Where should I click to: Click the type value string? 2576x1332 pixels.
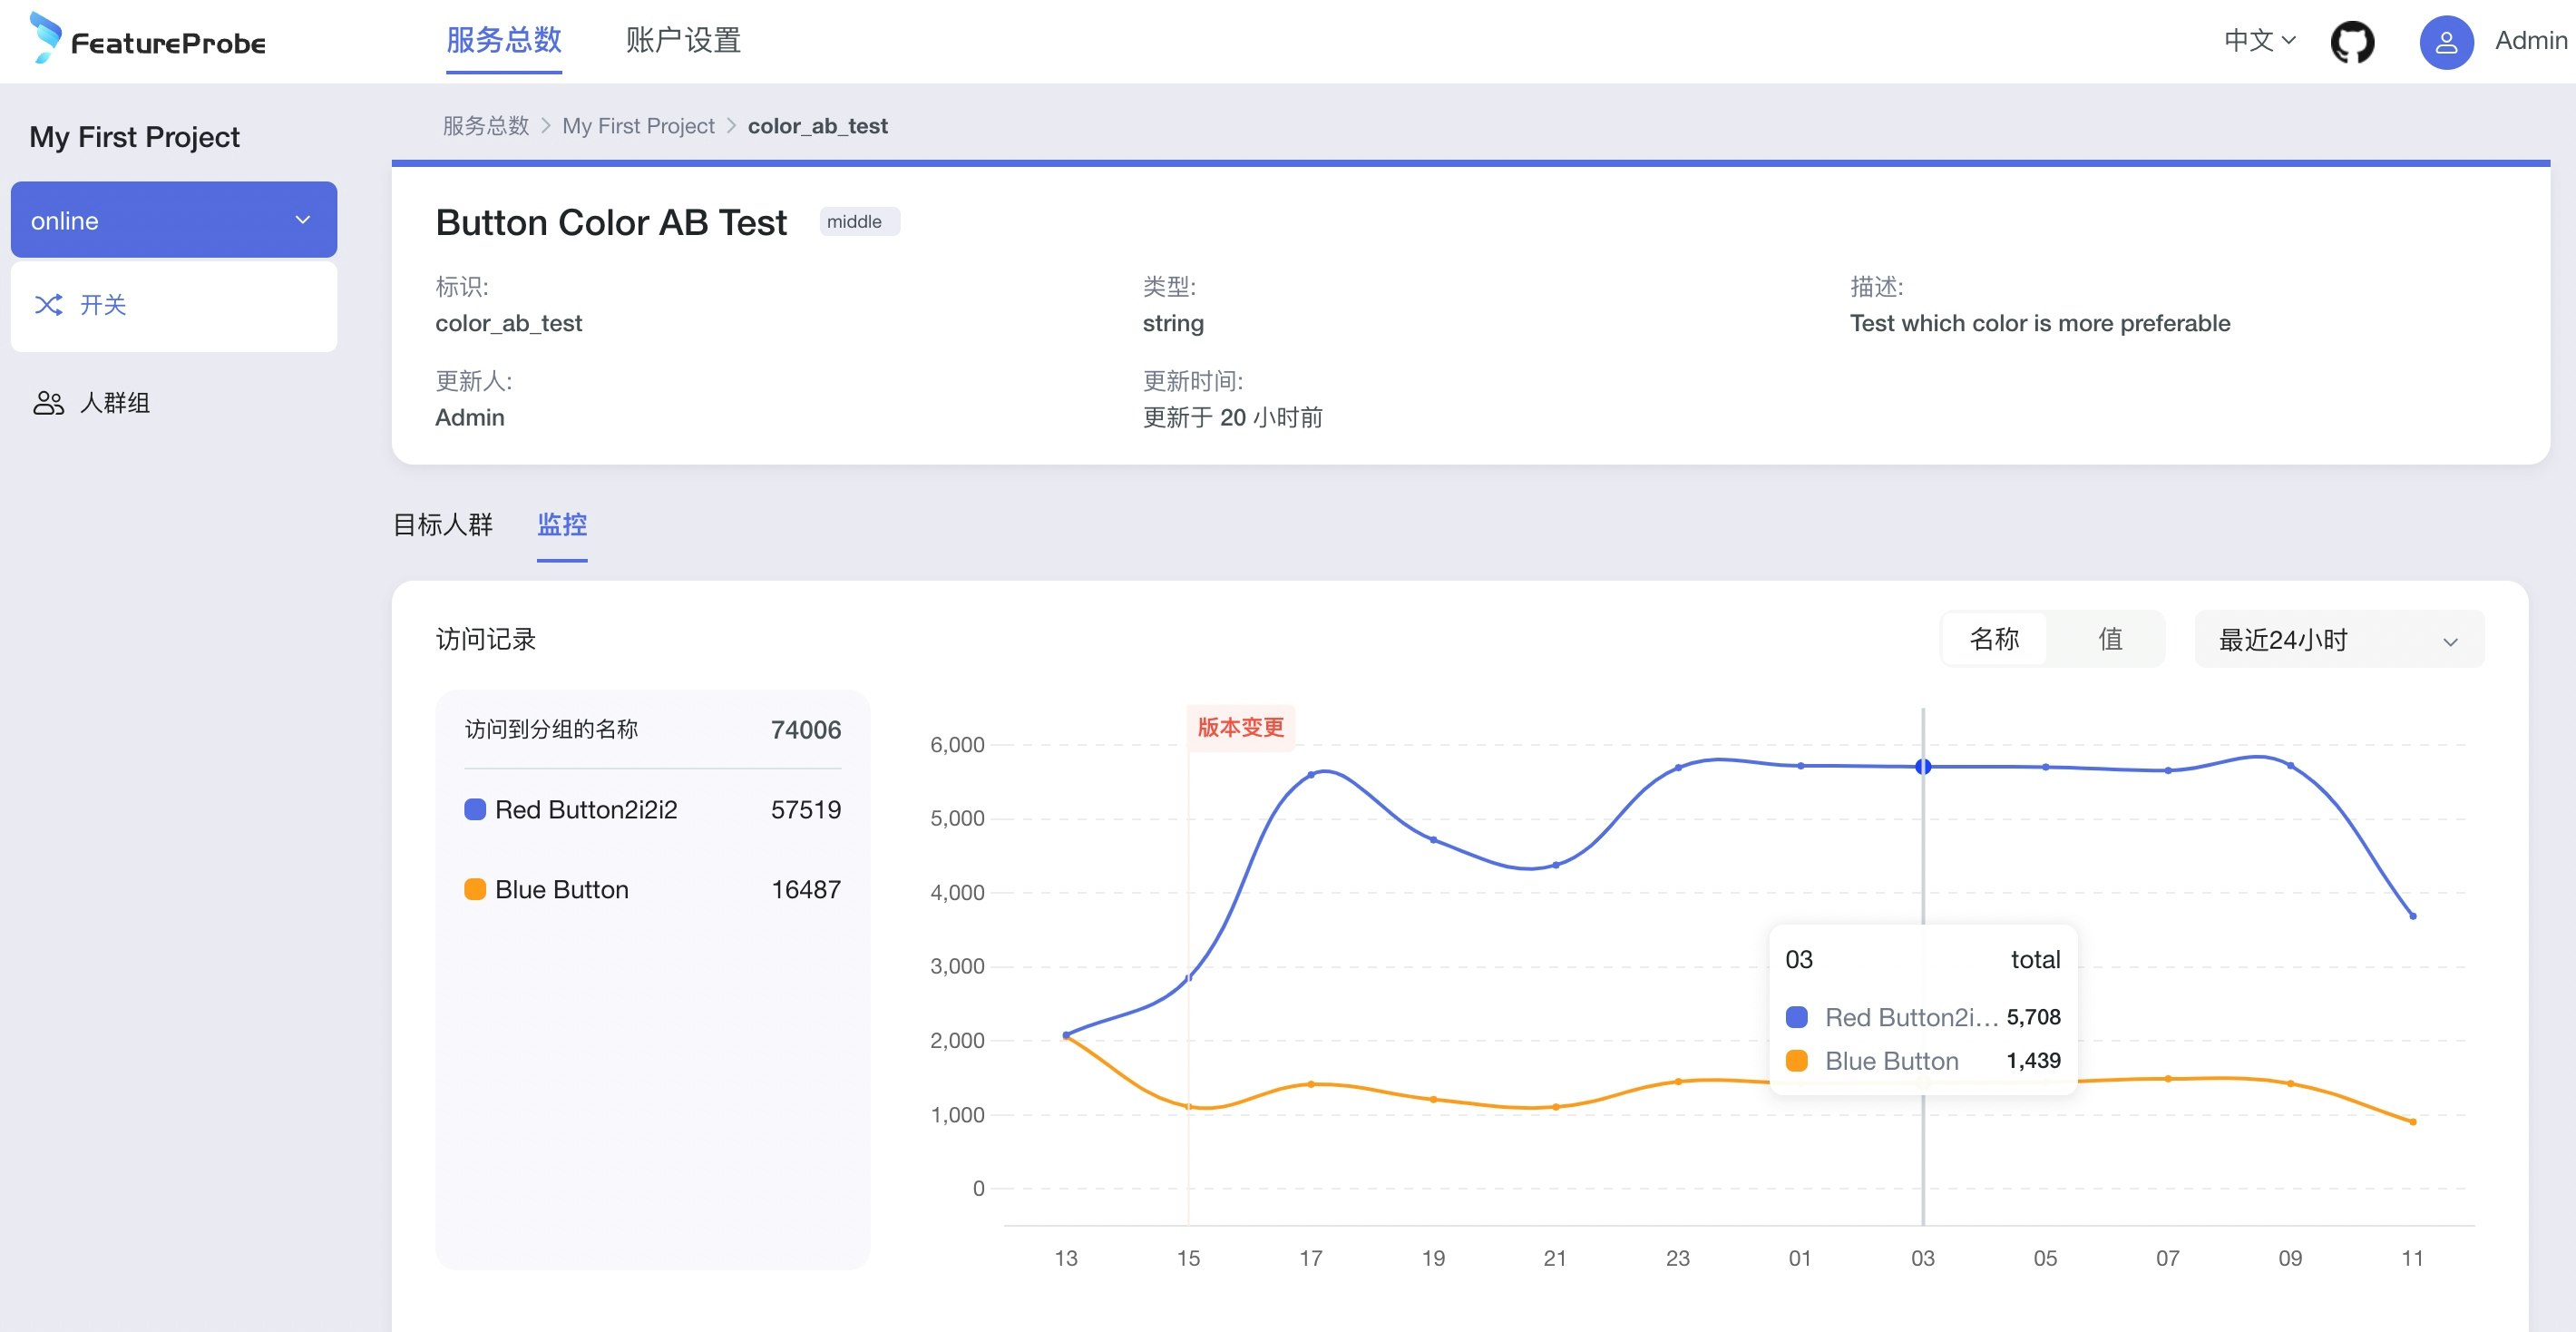point(1173,324)
